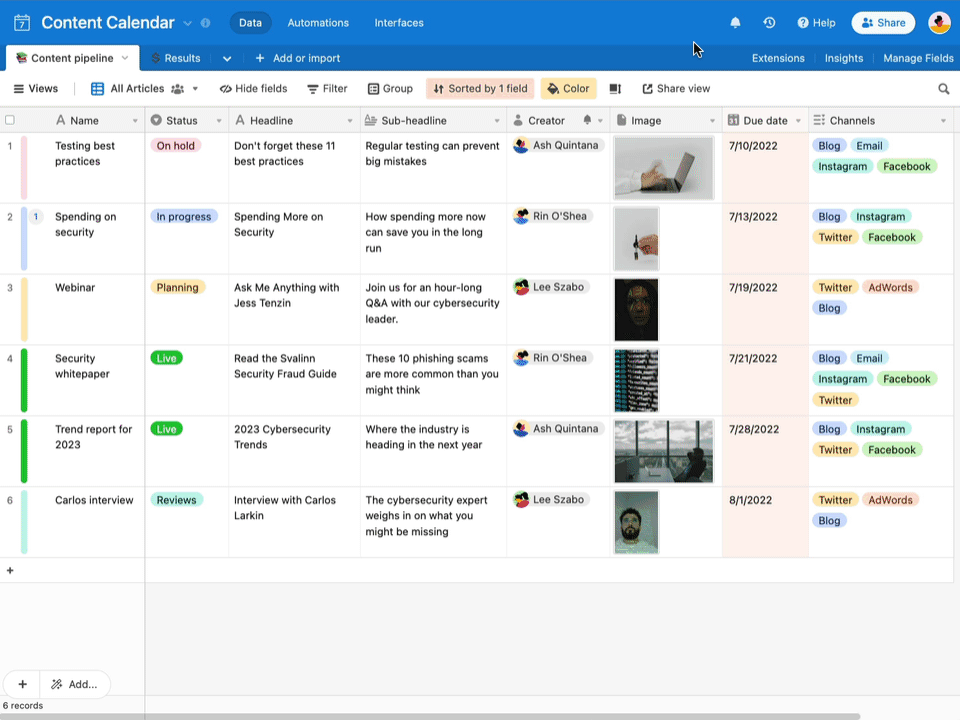Toggle the select-all rows checkbox
The image size is (960, 720).
(x=10, y=120)
